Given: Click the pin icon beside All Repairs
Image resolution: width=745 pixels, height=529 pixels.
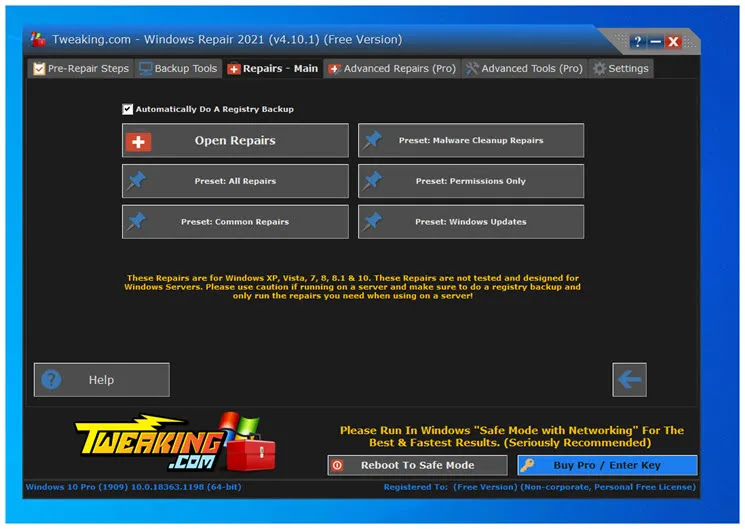Looking at the screenshot, I should pyautogui.click(x=136, y=181).
